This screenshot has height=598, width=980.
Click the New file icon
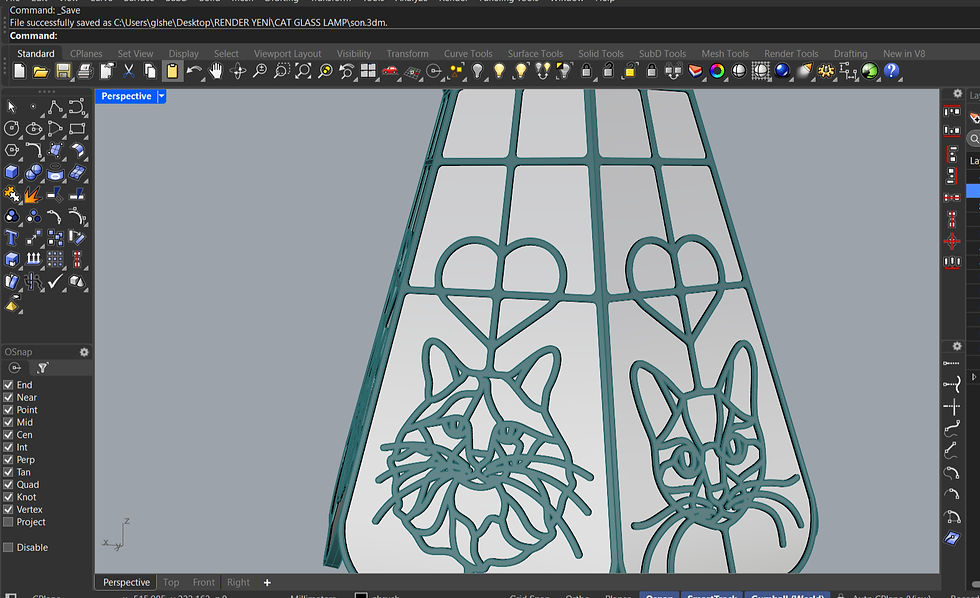coord(19,71)
